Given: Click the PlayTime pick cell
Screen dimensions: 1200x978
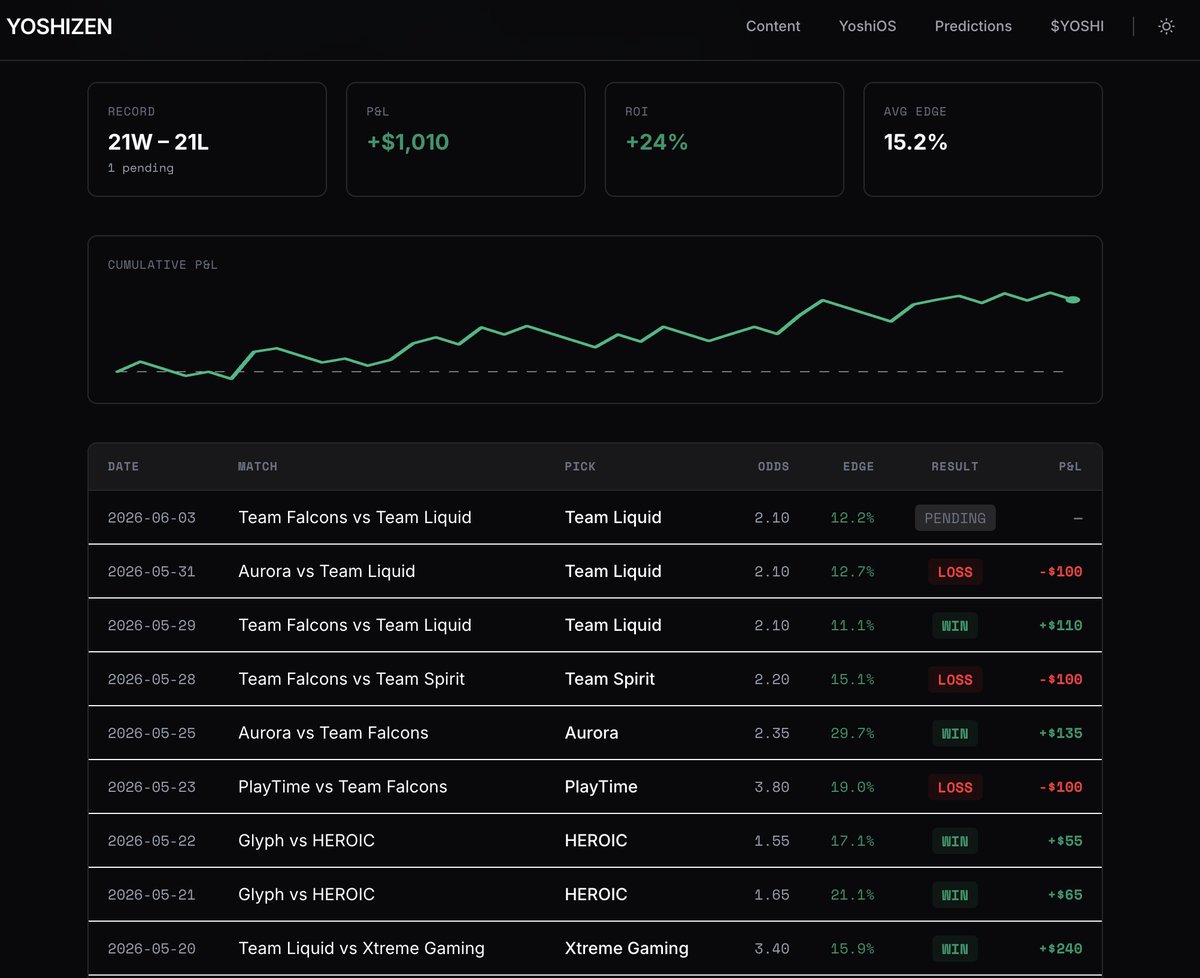Looking at the screenshot, I should (601, 787).
